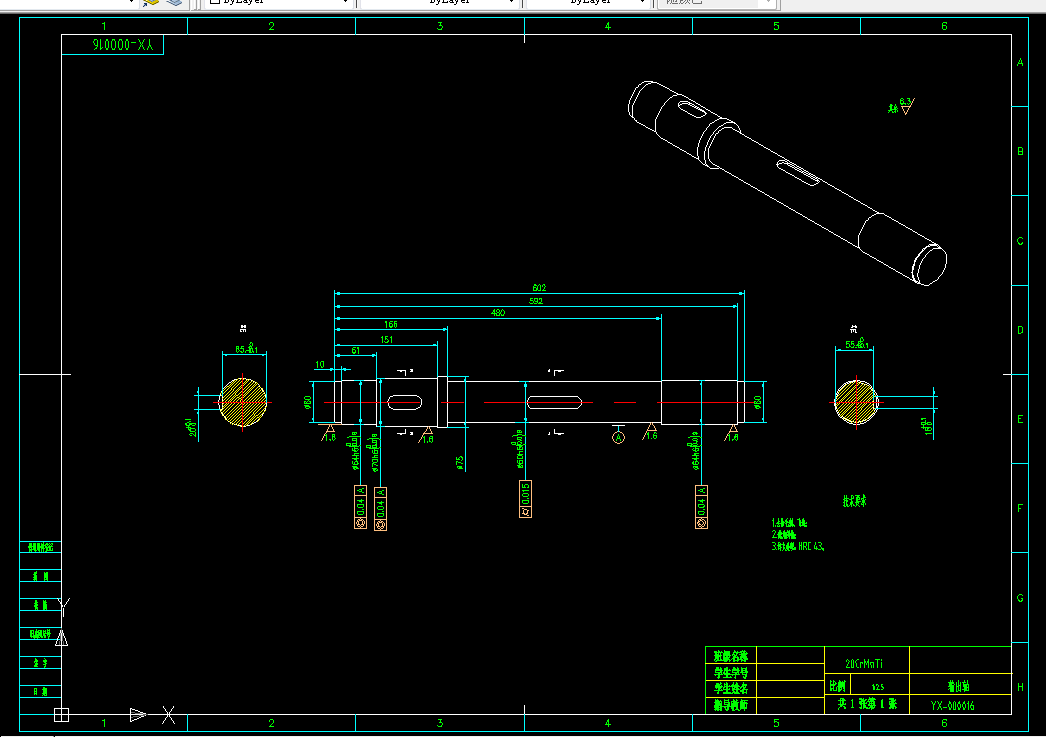This screenshot has height=737, width=1046.
Task: Click the right hatched section circle
Action: tap(857, 402)
